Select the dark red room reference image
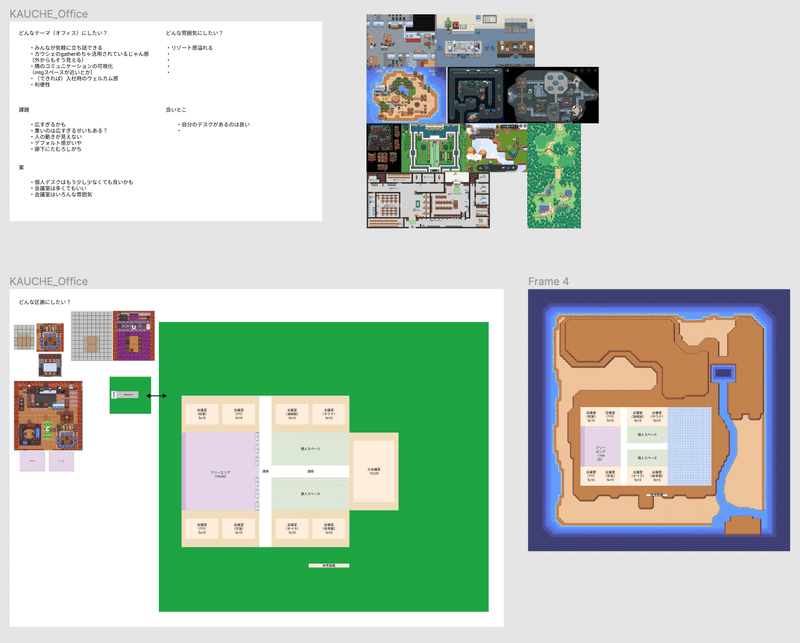The height and width of the screenshot is (643, 800). coord(384,147)
